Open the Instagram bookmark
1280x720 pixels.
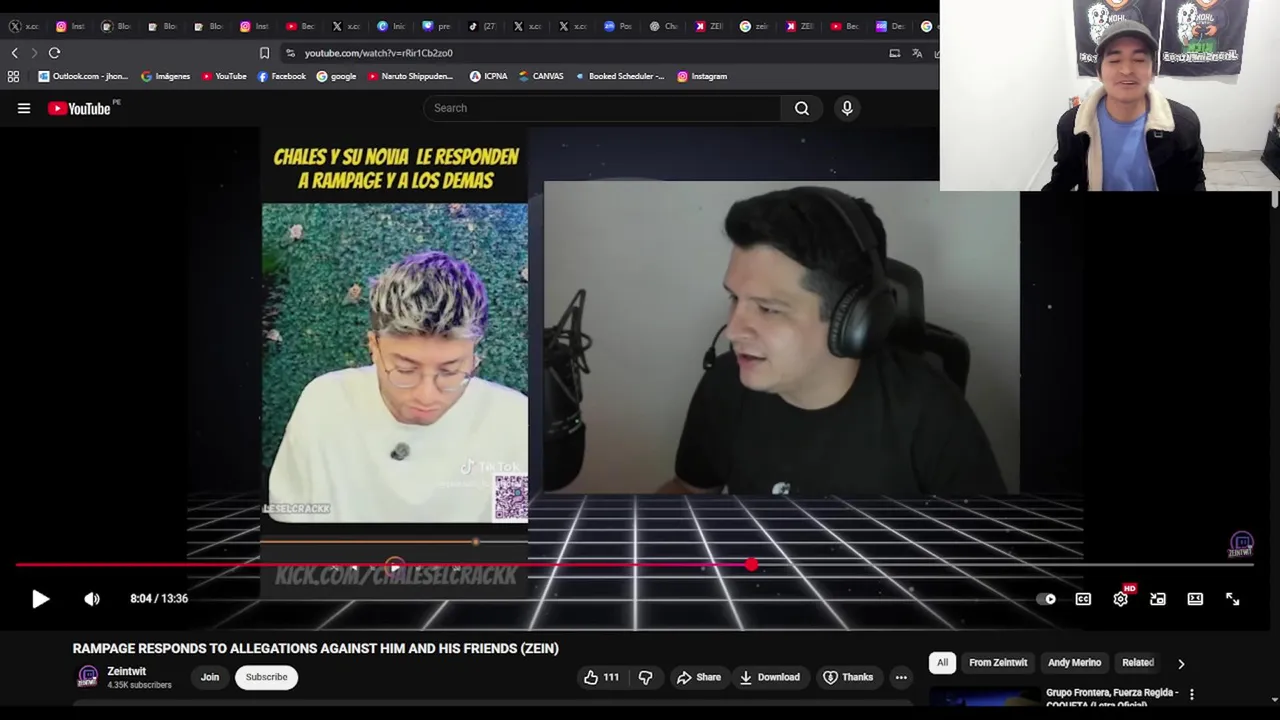[x=702, y=76]
